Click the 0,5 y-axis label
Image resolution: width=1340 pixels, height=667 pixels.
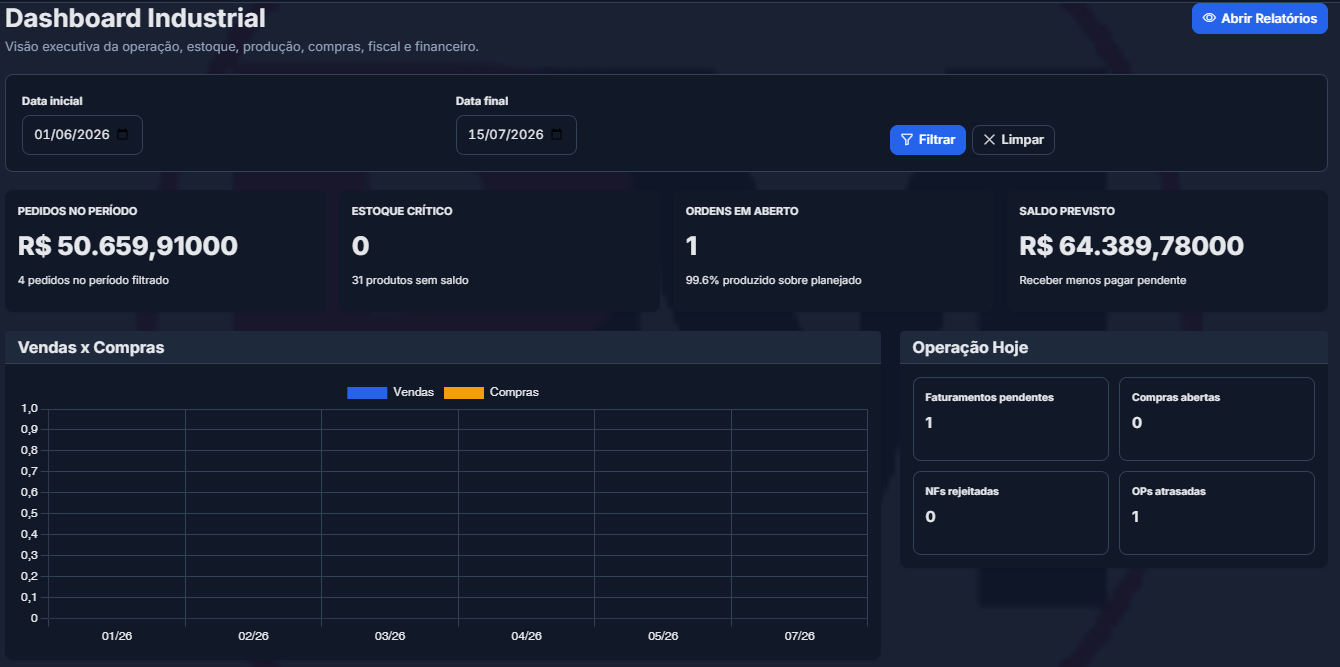29,513
